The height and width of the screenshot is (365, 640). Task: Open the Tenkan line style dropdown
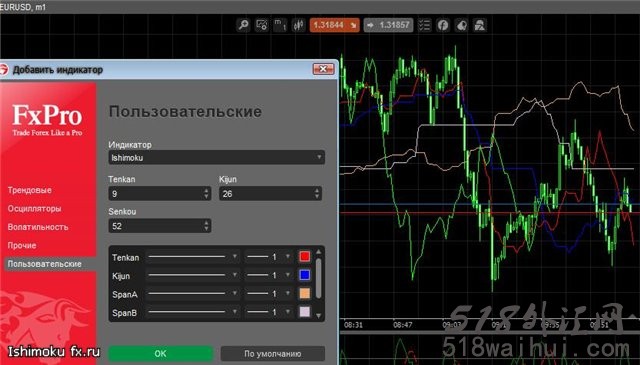192,257
